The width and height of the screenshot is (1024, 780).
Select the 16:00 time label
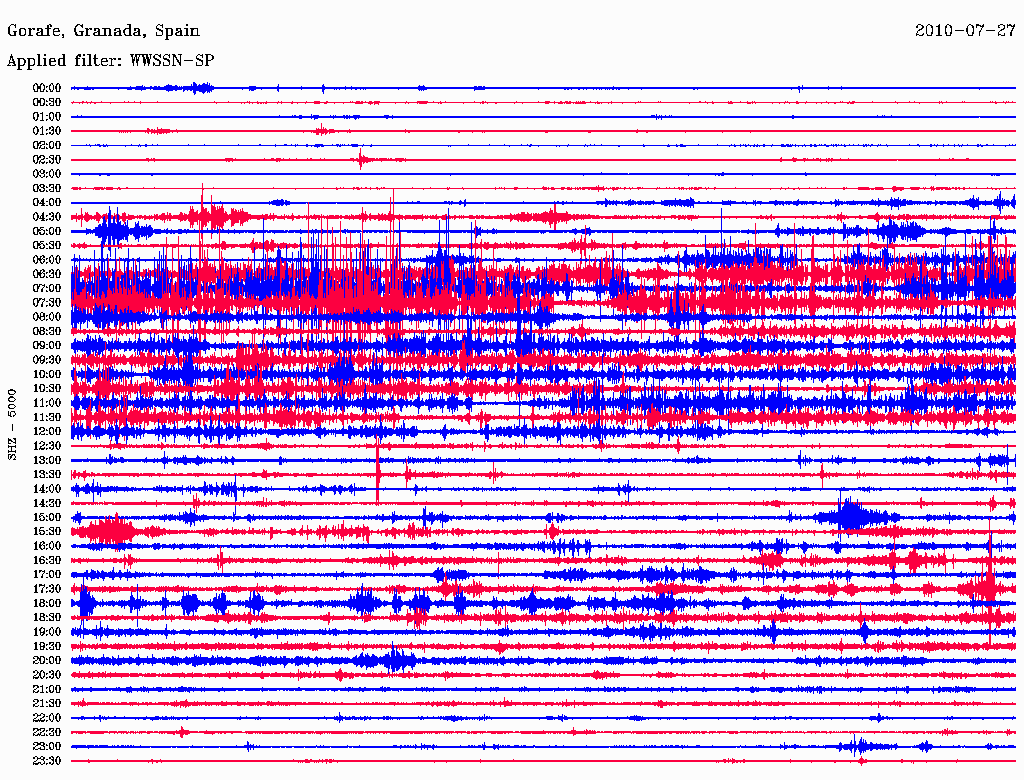click(46, 546)
